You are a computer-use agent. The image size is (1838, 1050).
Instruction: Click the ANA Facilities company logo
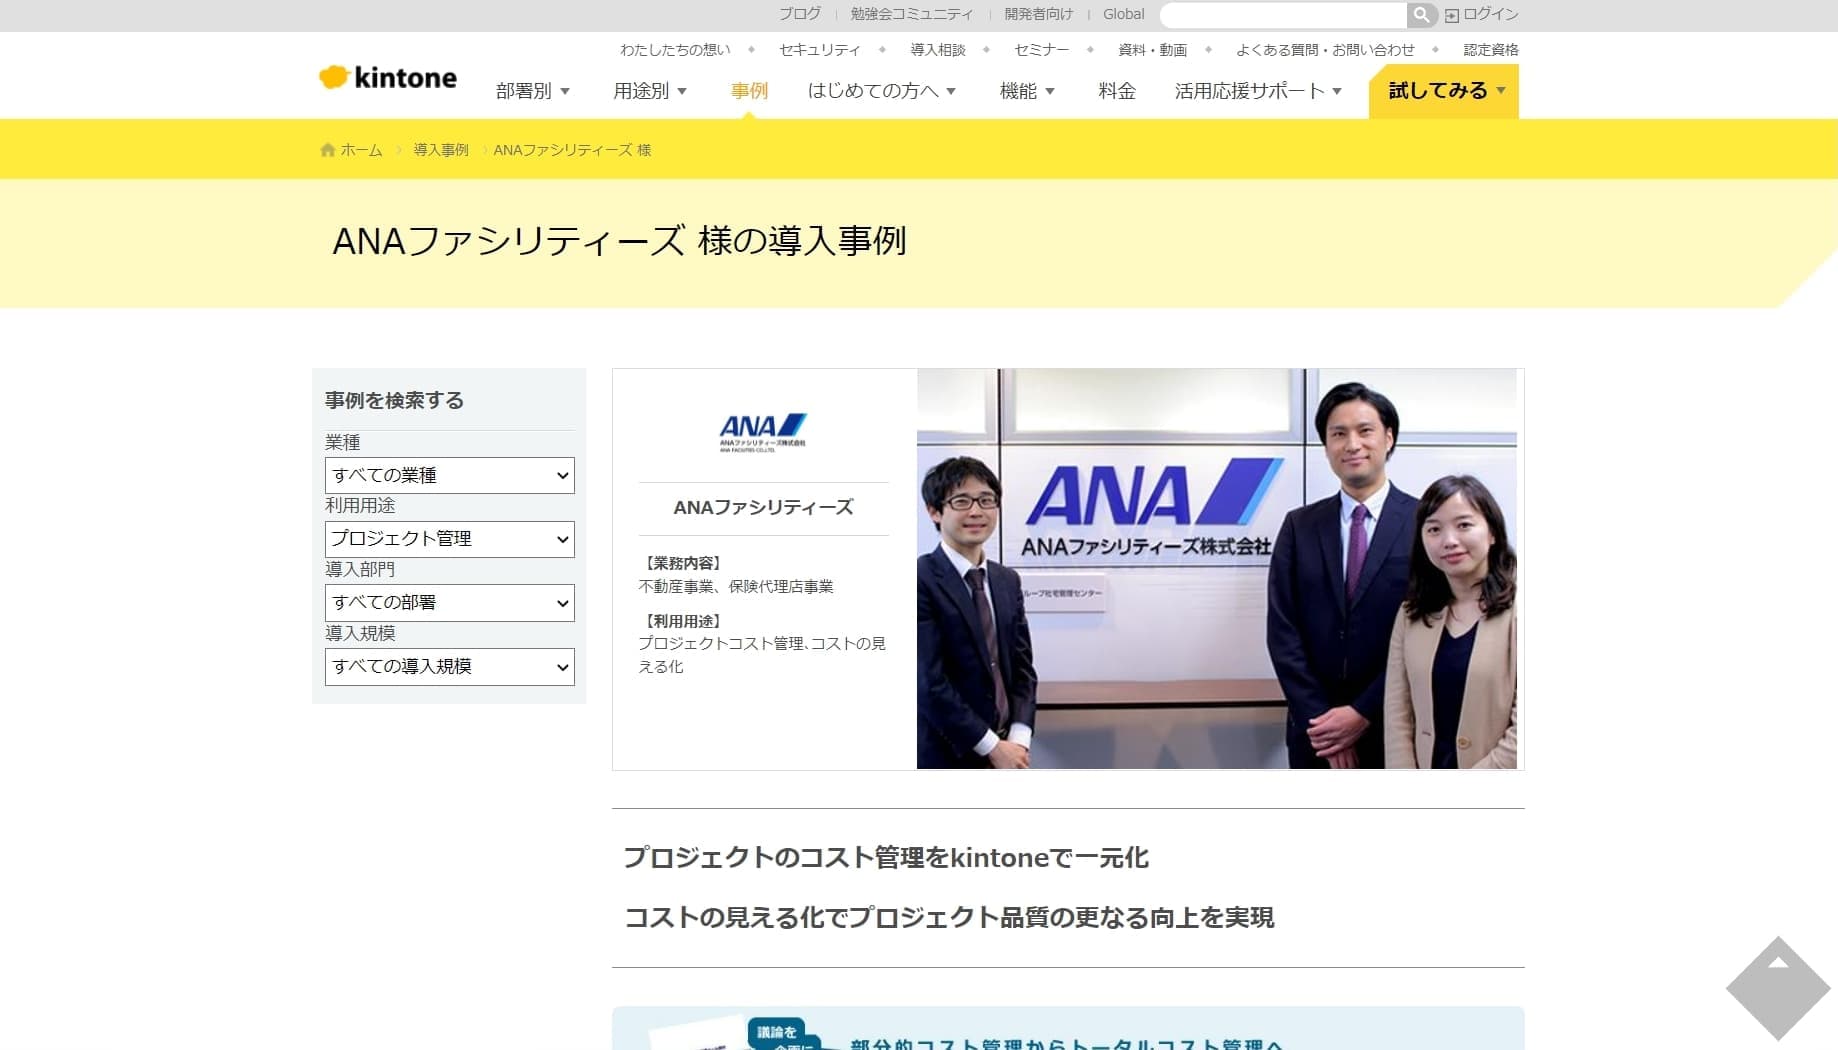[763, 433]
